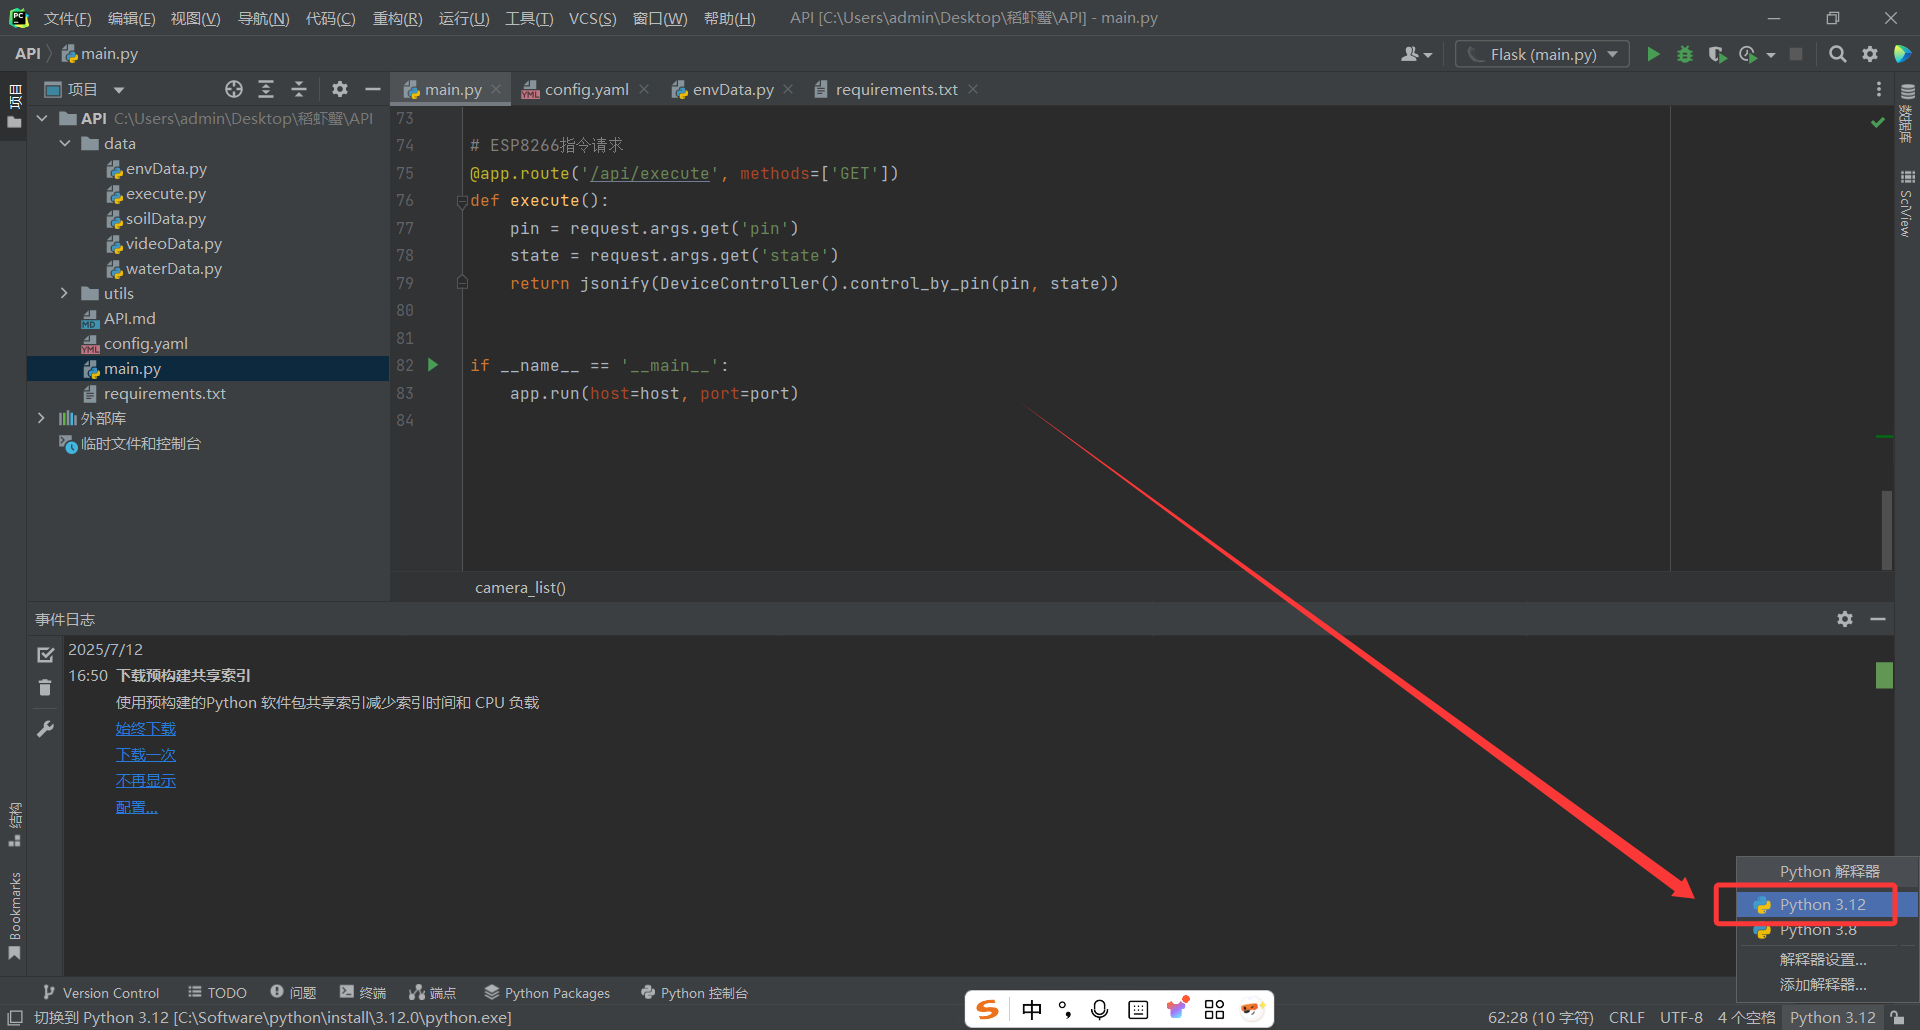The height and width of the screenshot is (1030, 1920).
Task: Start debugging with the bug icon
Action: click(x=1685, y=54)
